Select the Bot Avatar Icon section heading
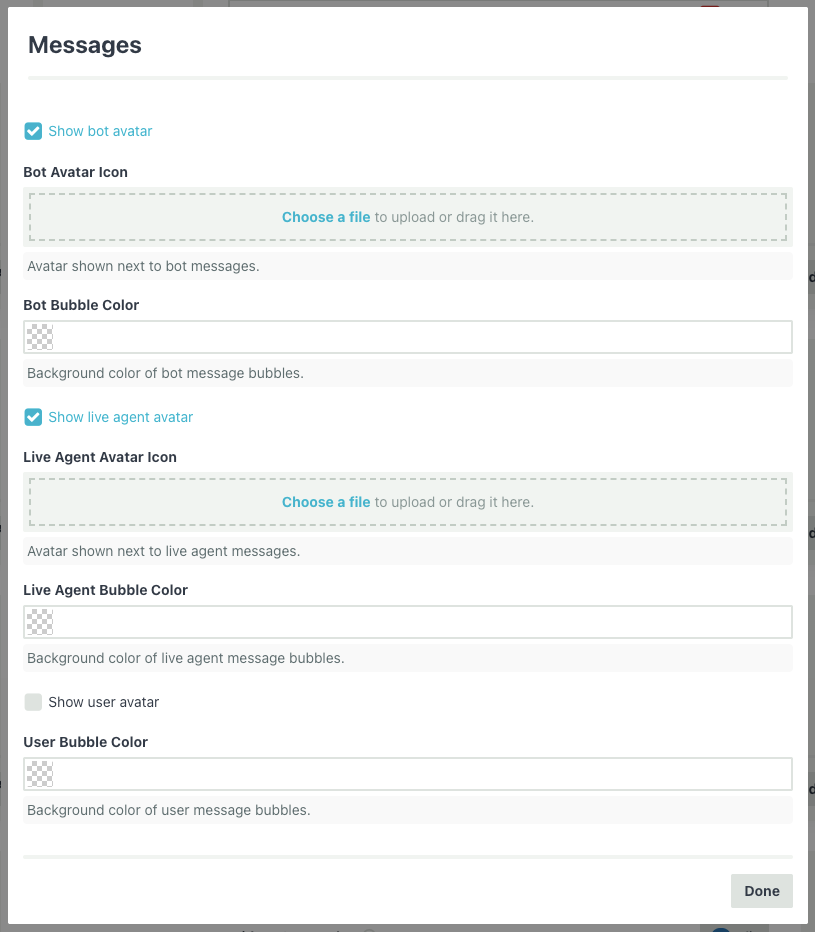 tap(75, 172)
